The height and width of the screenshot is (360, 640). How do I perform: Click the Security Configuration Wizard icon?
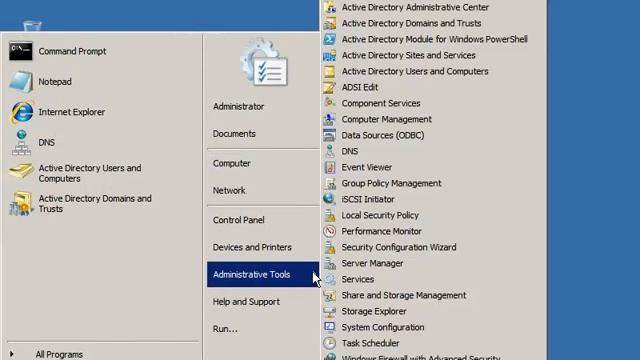[x=329, y=247]
